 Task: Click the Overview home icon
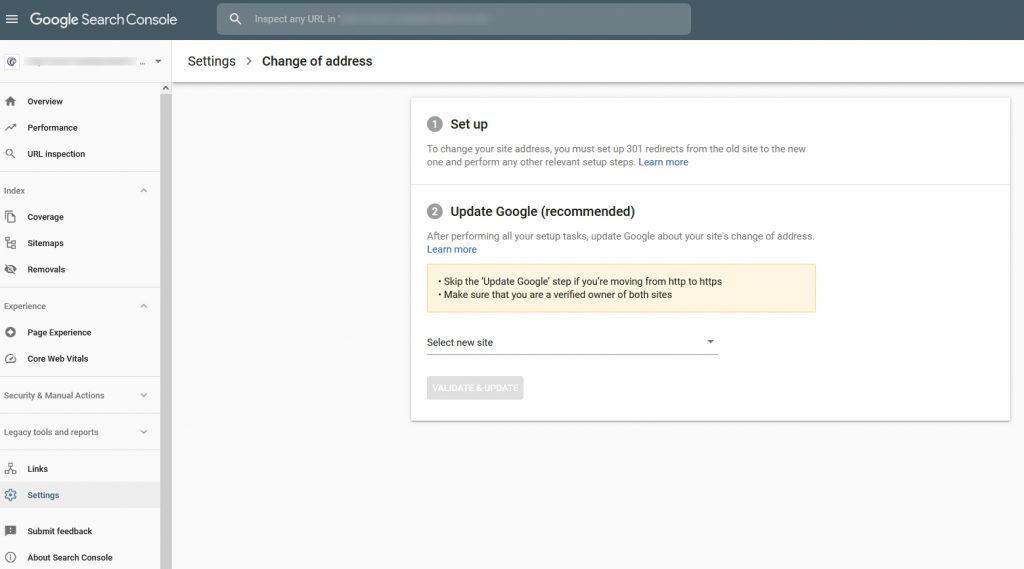10,101
